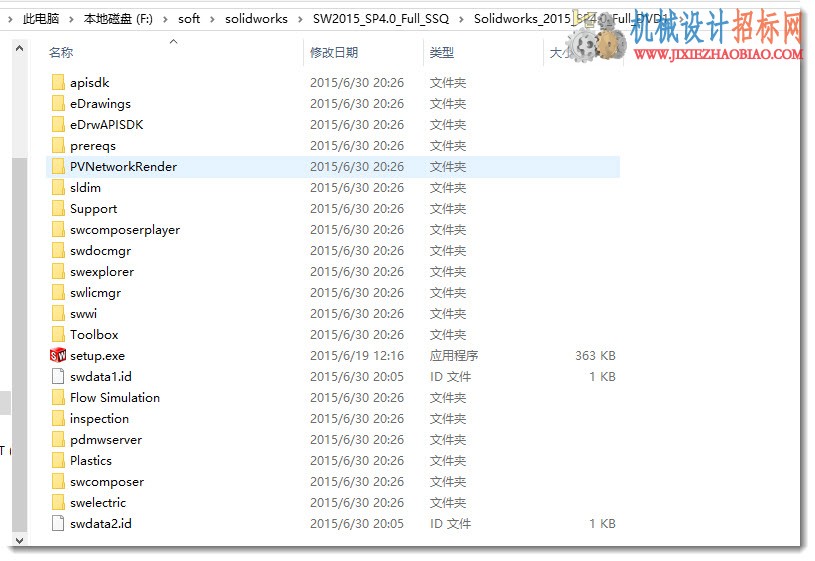
Task: Click the swdocmgr folder icon
Action: (58, 251)
